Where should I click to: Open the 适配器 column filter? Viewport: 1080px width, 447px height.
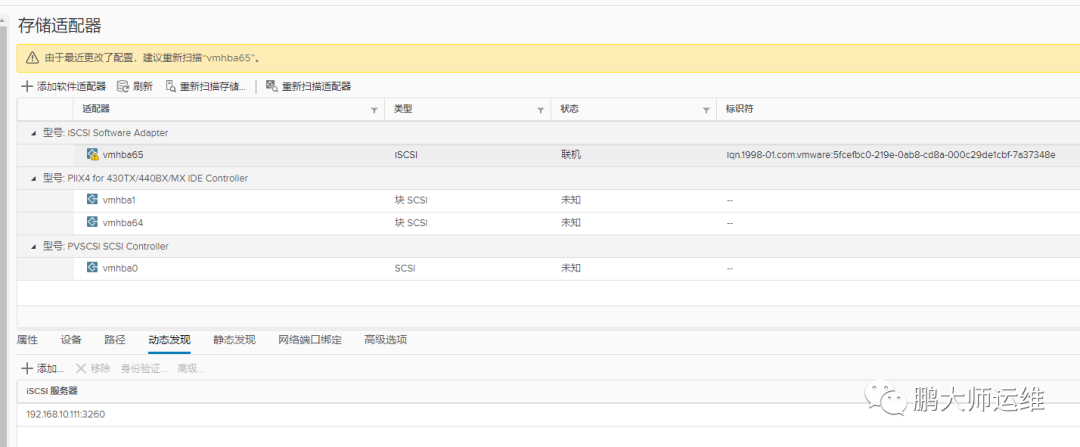point(375,109)
